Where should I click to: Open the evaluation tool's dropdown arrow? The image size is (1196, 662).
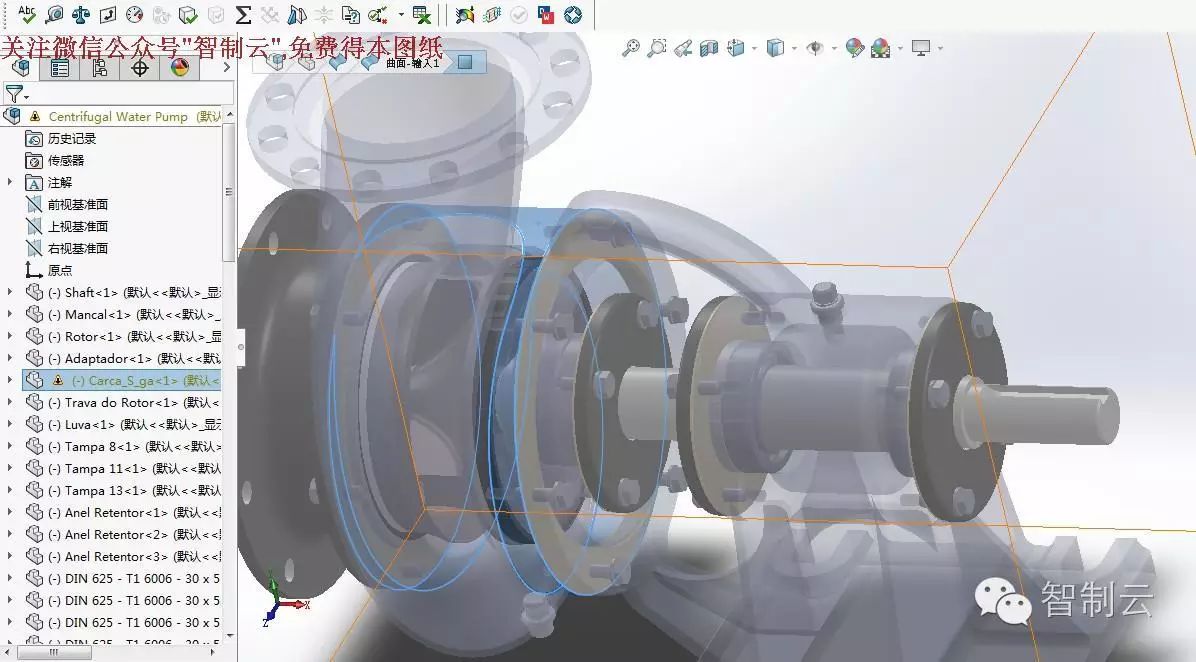point(401,14)
